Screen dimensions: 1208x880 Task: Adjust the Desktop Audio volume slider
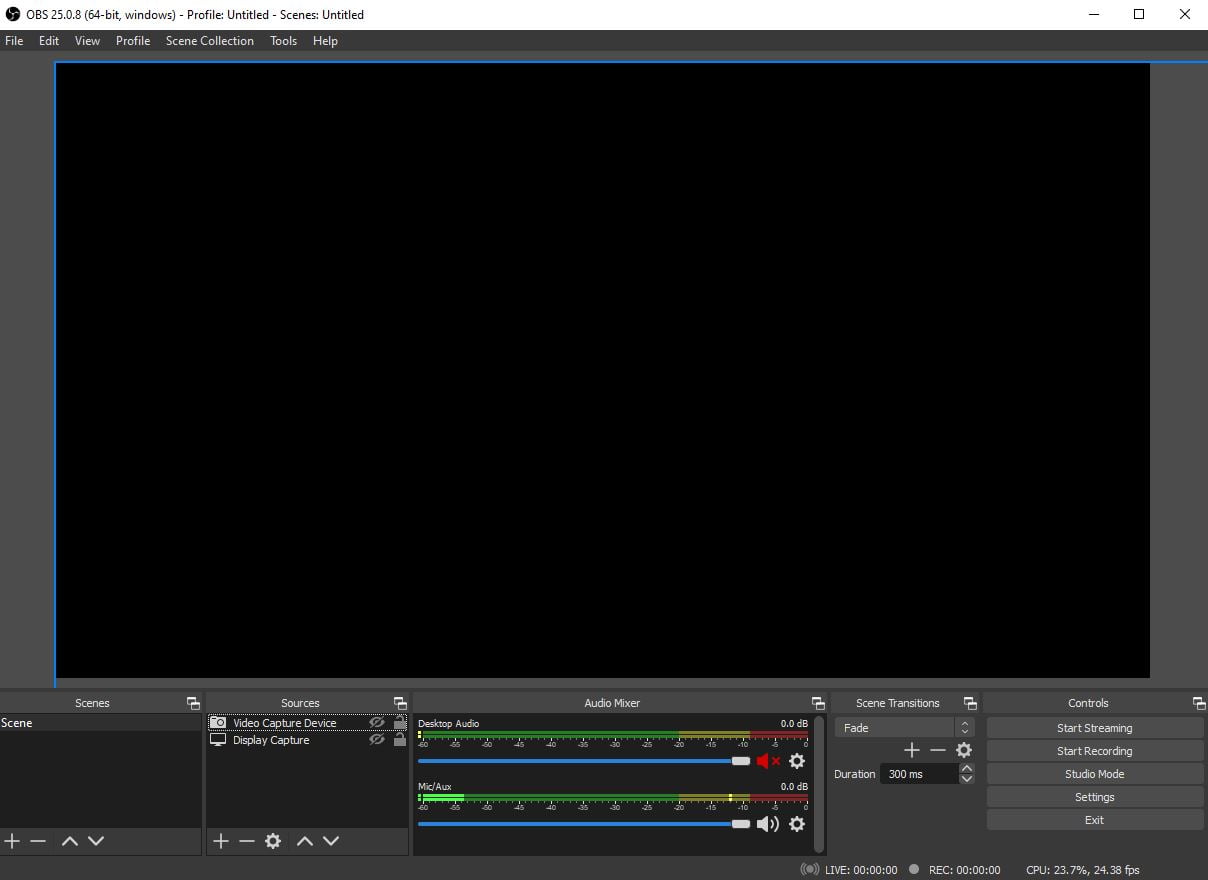(x=584, y=761)
